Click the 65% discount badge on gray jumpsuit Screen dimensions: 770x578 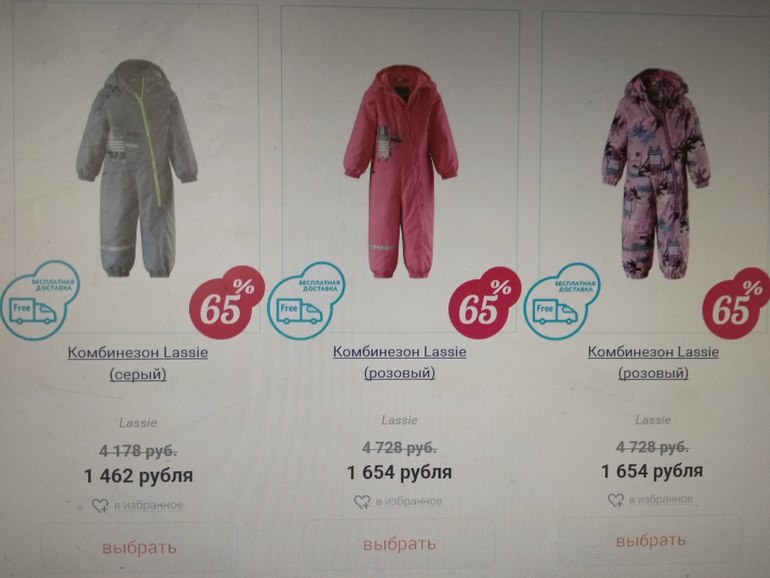coord(226,302)
